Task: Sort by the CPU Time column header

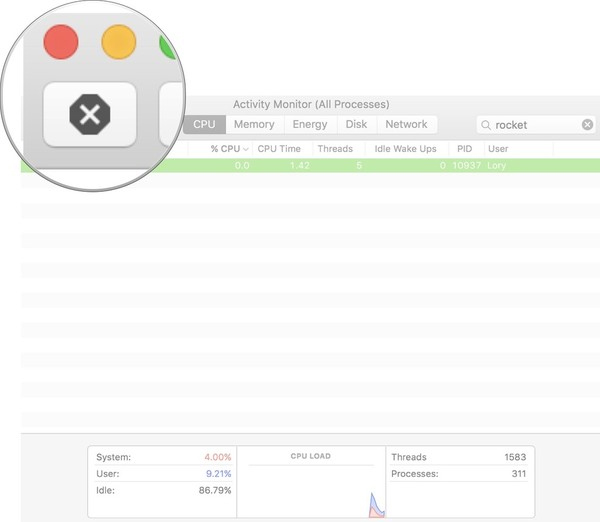Action: tap(279, 149)
